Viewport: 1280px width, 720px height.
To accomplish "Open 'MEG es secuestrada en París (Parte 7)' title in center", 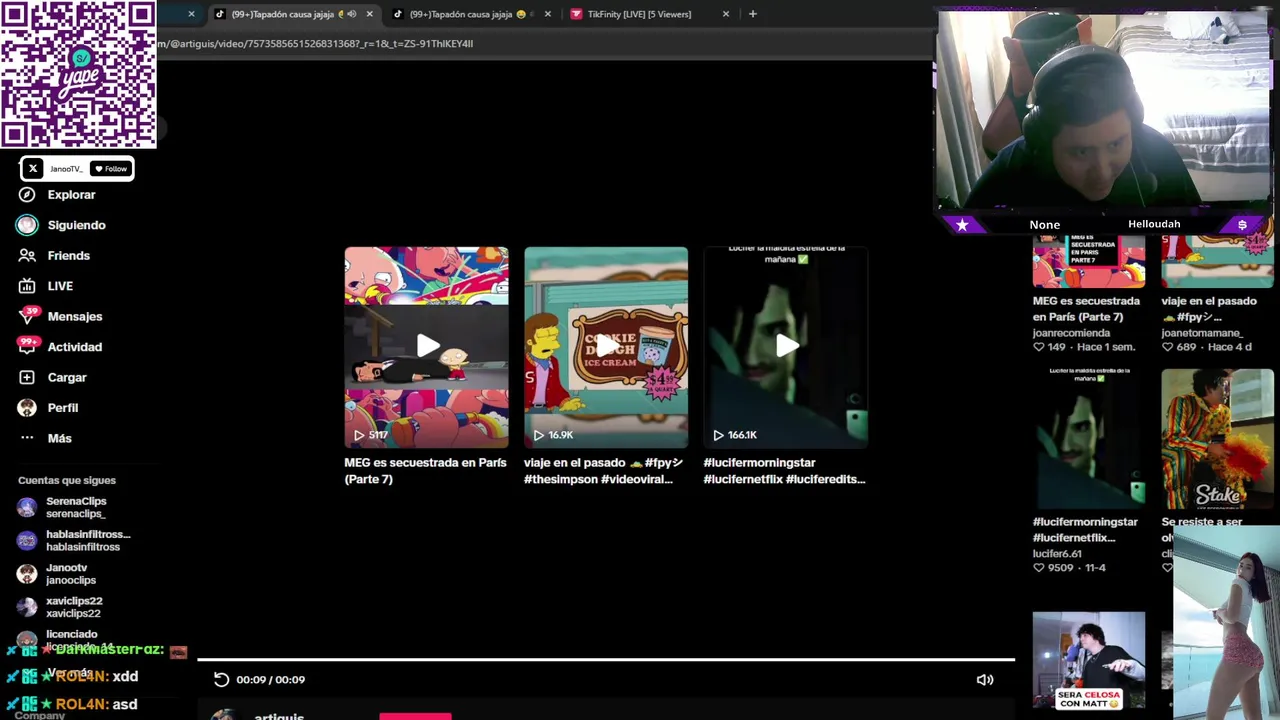I will pyautogui.click(x=425, y=471).
